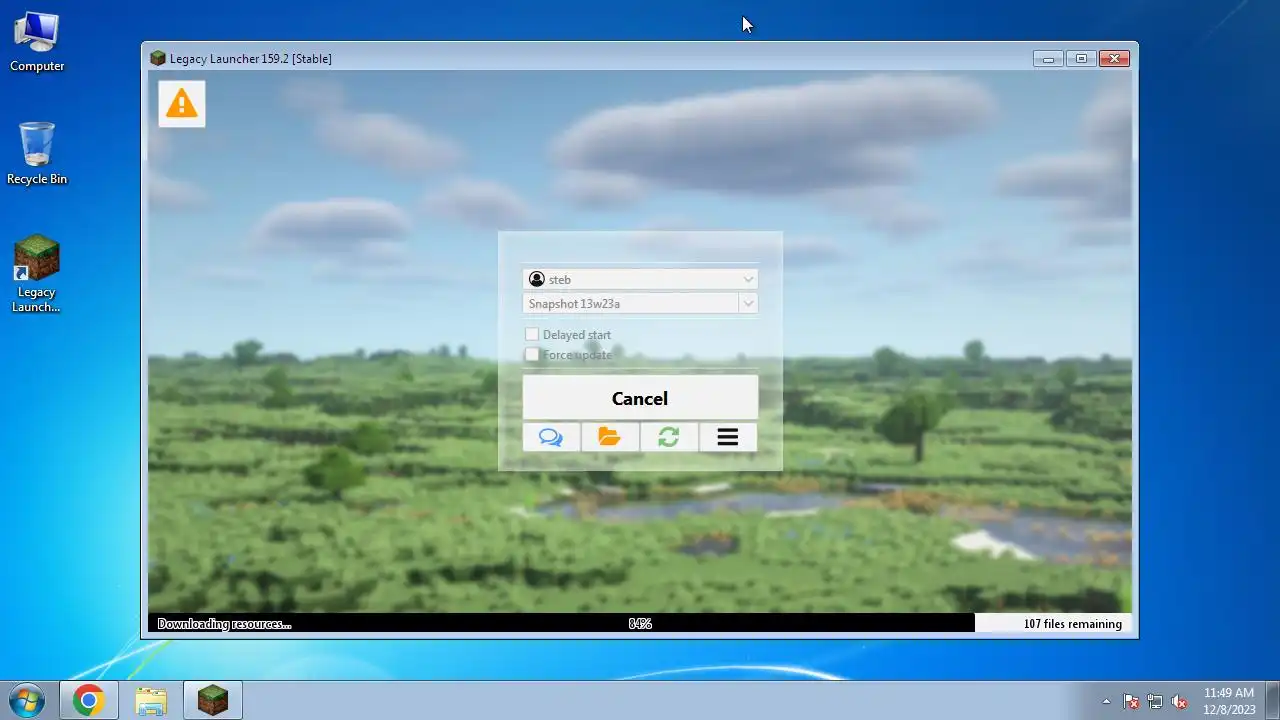This screenshot has height=720, width=1280.
Task: Open File Explorer from the taskbar
Action: click(151, 701)
